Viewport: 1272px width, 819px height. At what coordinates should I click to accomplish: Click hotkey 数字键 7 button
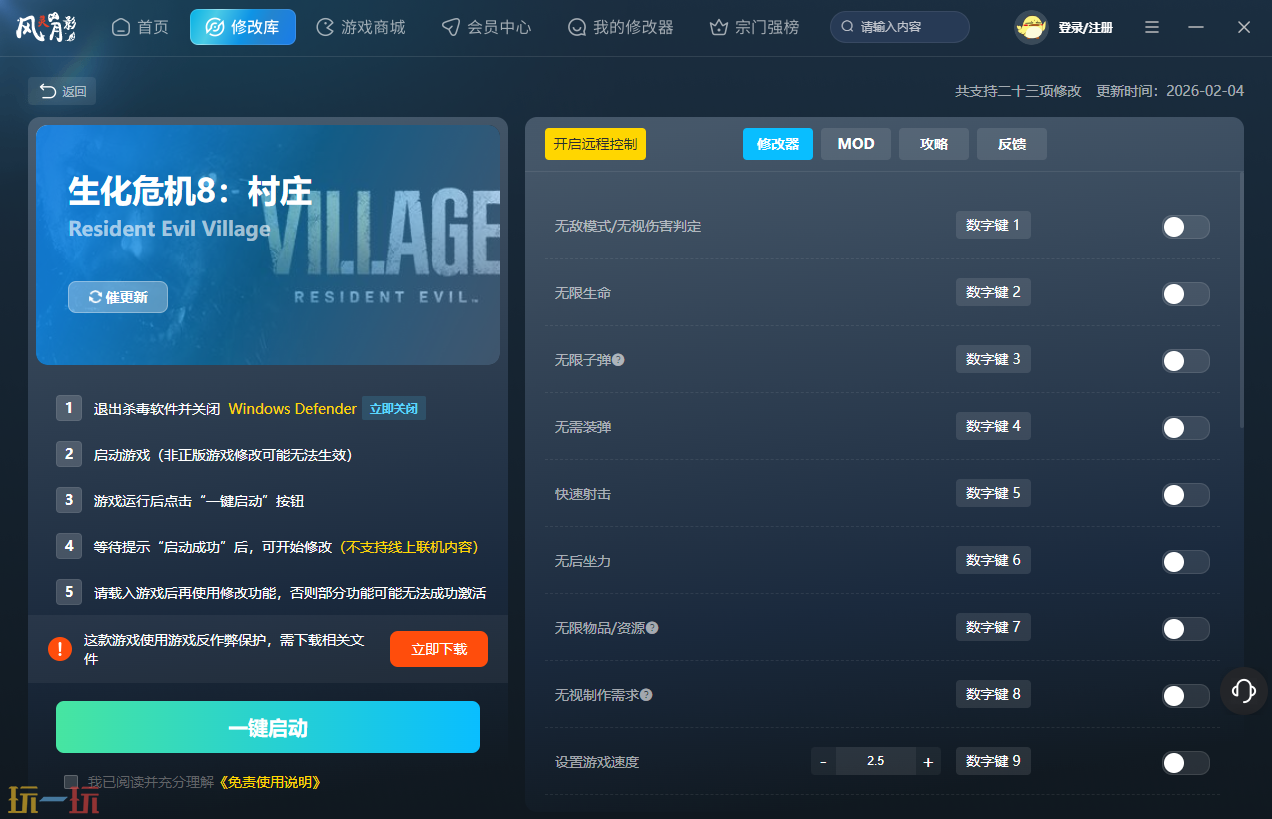pyautogui.click(x=993, y=627)
